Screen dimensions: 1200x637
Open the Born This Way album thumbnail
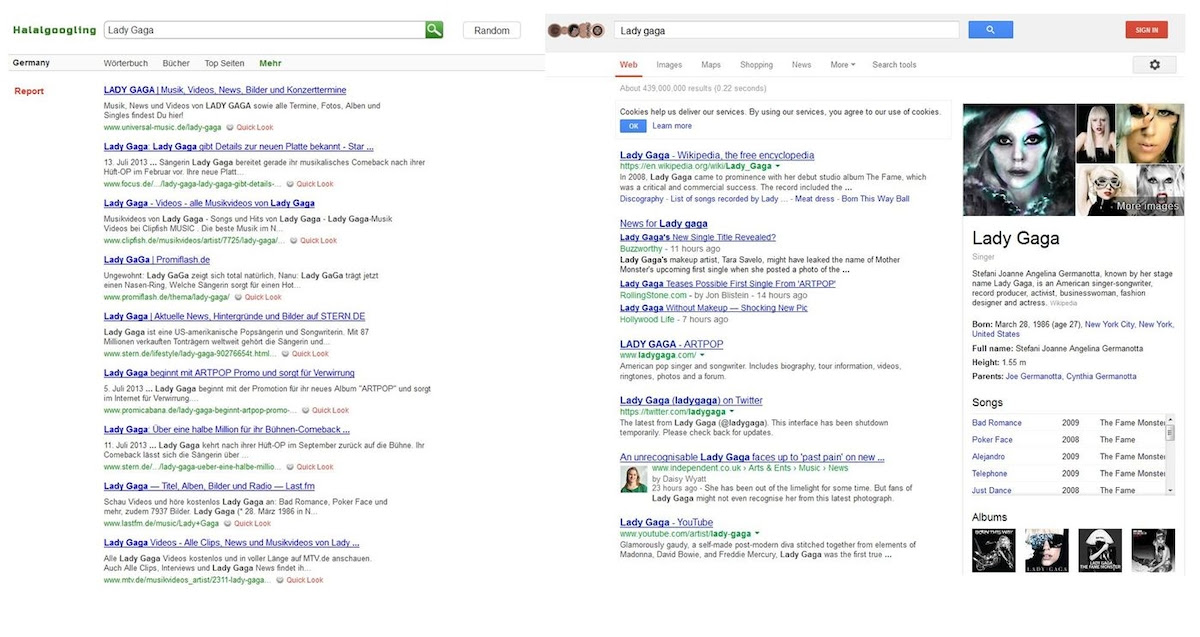click(x=993, y=550)
